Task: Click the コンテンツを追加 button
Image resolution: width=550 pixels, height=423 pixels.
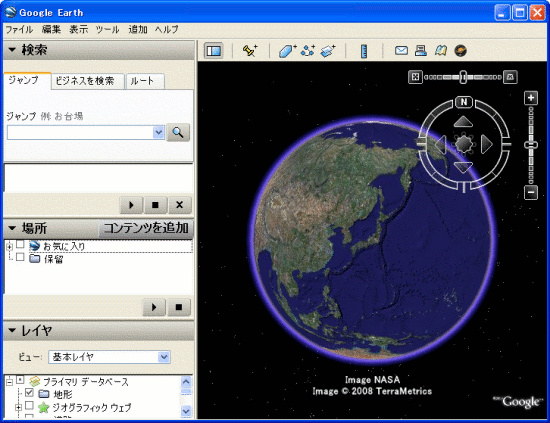Action: [146, 228]
